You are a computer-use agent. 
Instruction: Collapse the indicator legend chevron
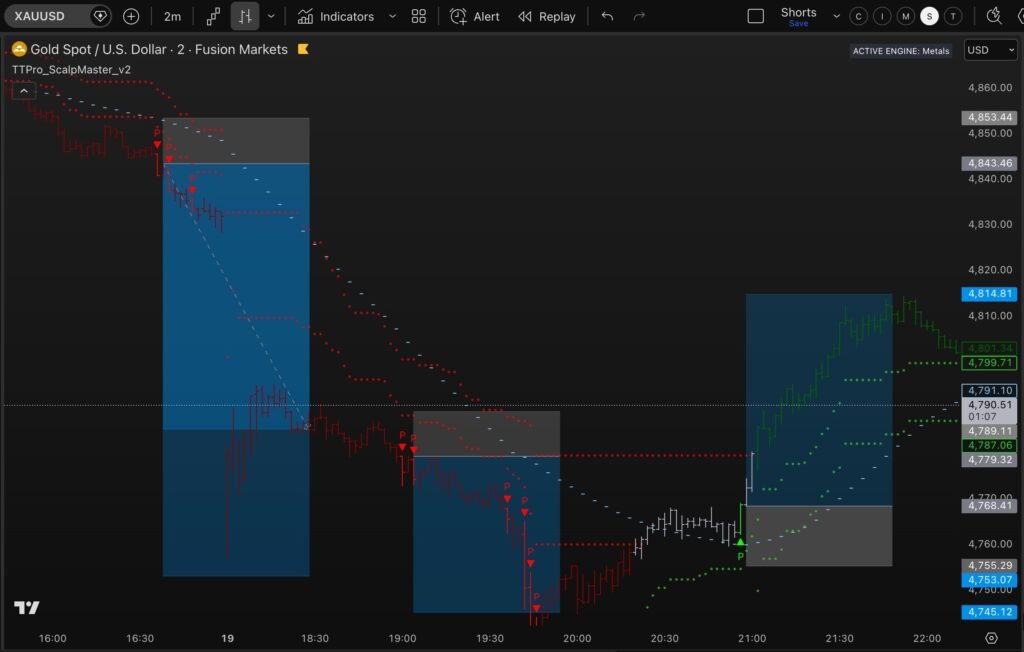pos(26,90)
